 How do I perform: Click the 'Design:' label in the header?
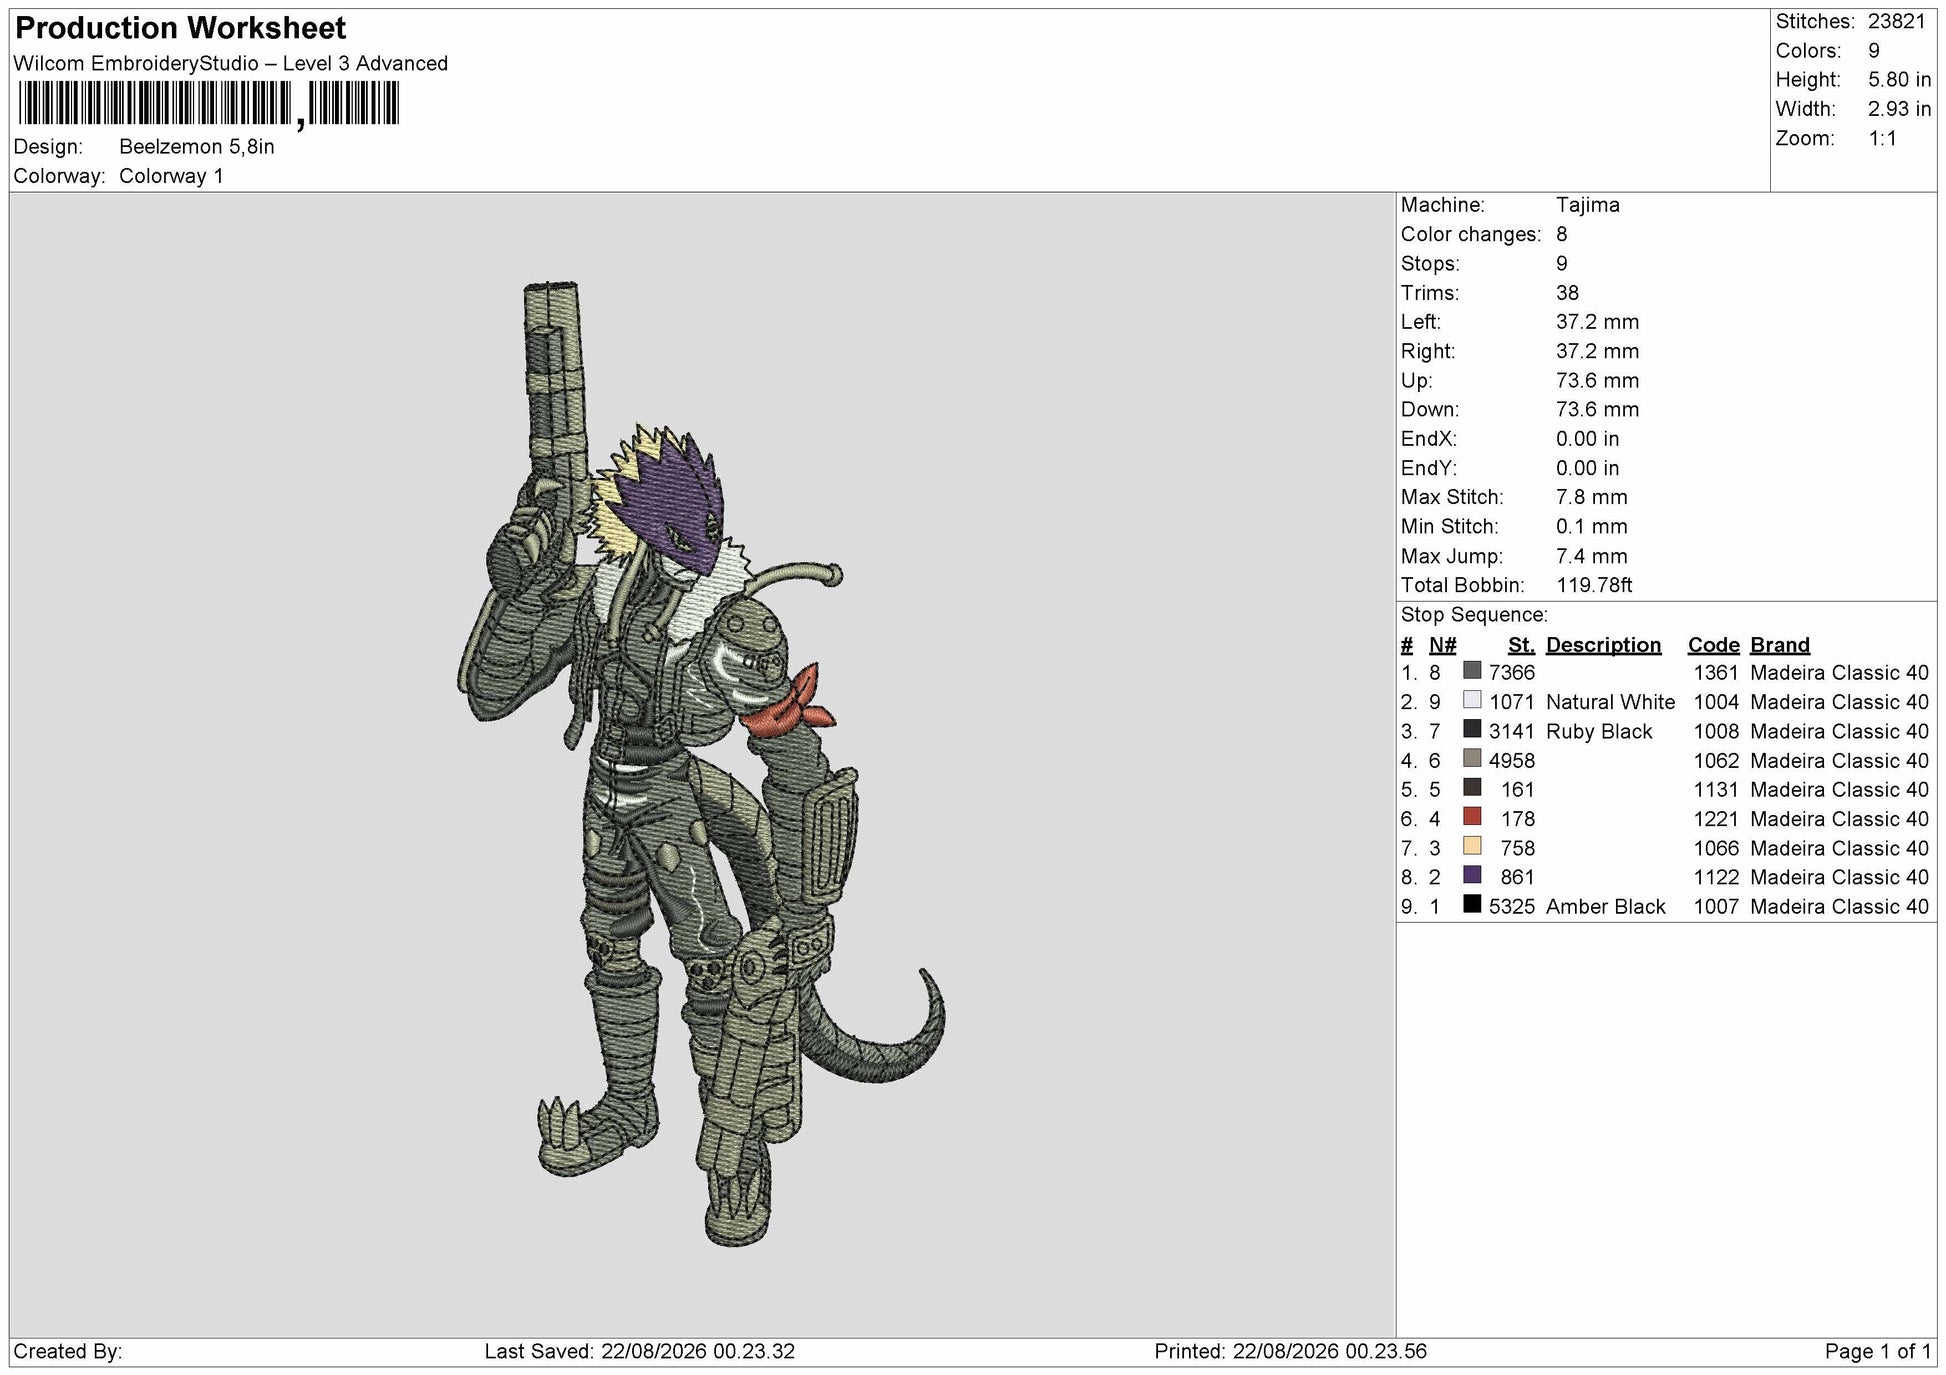[48, 147]
